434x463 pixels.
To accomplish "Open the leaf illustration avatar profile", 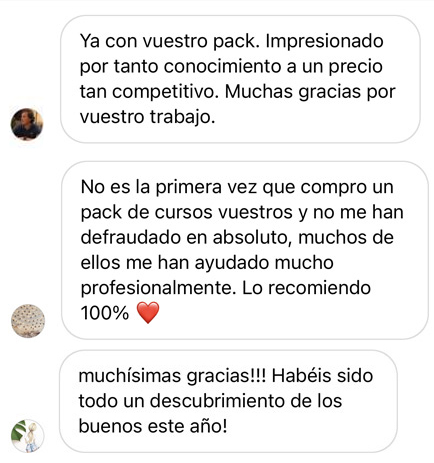I will click(28, 436).
